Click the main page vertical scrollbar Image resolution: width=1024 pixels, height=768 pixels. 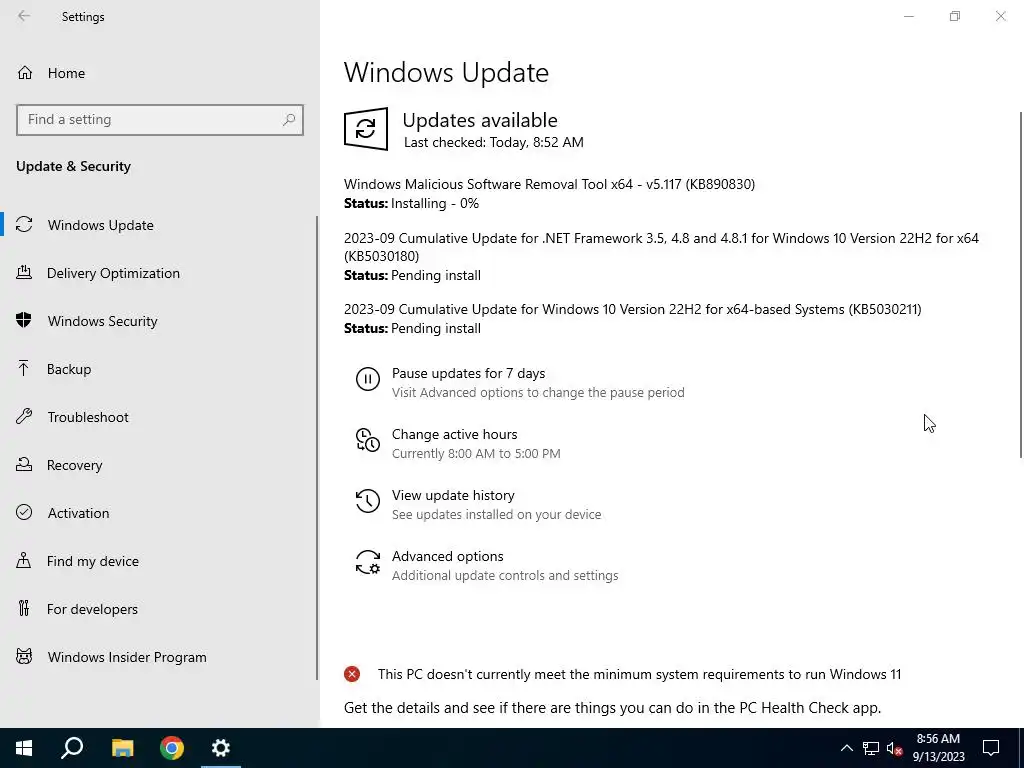point(1021,285)
